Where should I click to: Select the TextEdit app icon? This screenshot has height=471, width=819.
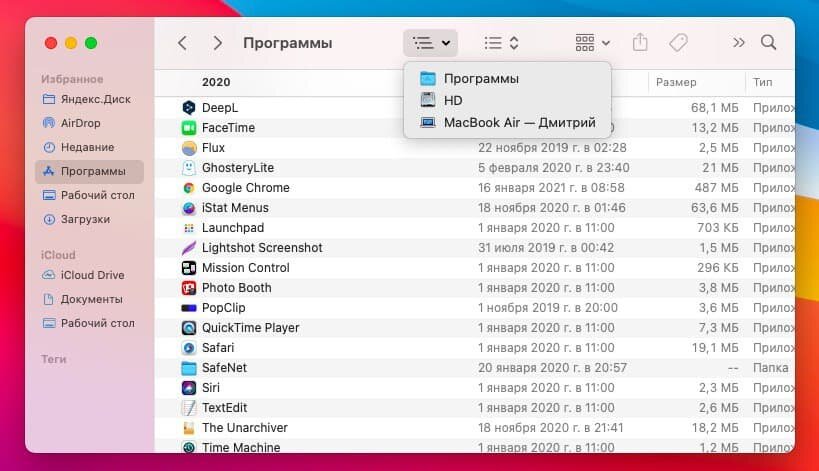click(x=189, y=408)
